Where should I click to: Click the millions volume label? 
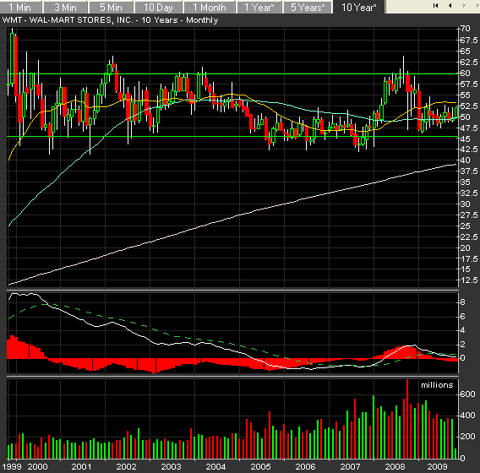[x=437, y=385]
